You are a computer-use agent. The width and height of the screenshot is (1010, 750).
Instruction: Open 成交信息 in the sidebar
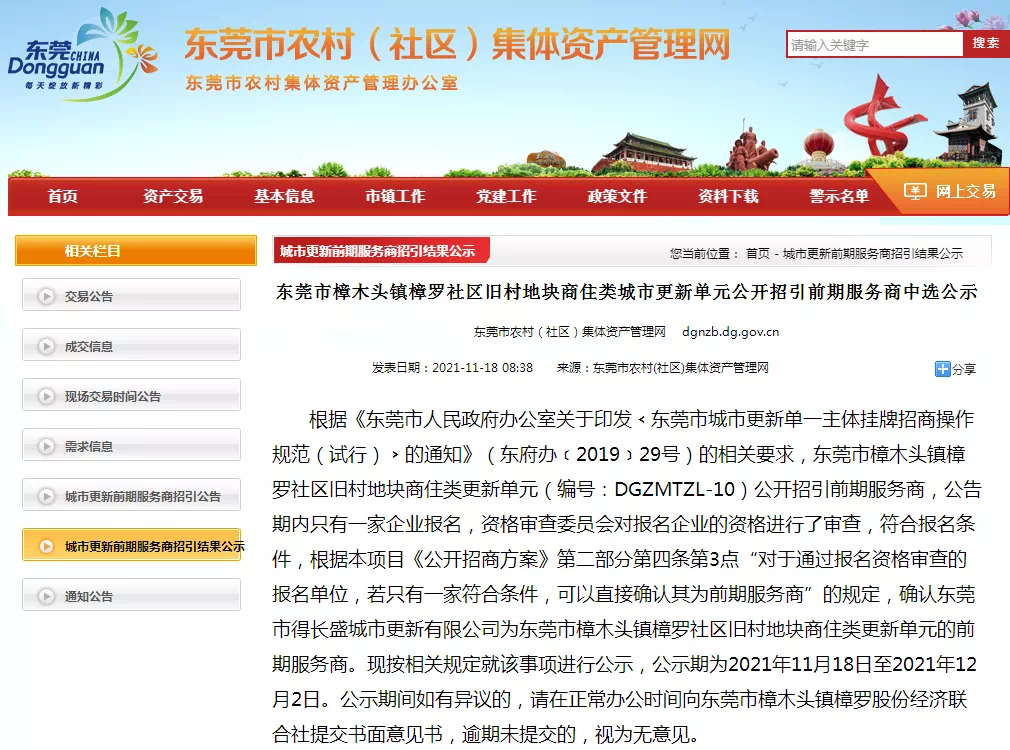coord(131,345)
